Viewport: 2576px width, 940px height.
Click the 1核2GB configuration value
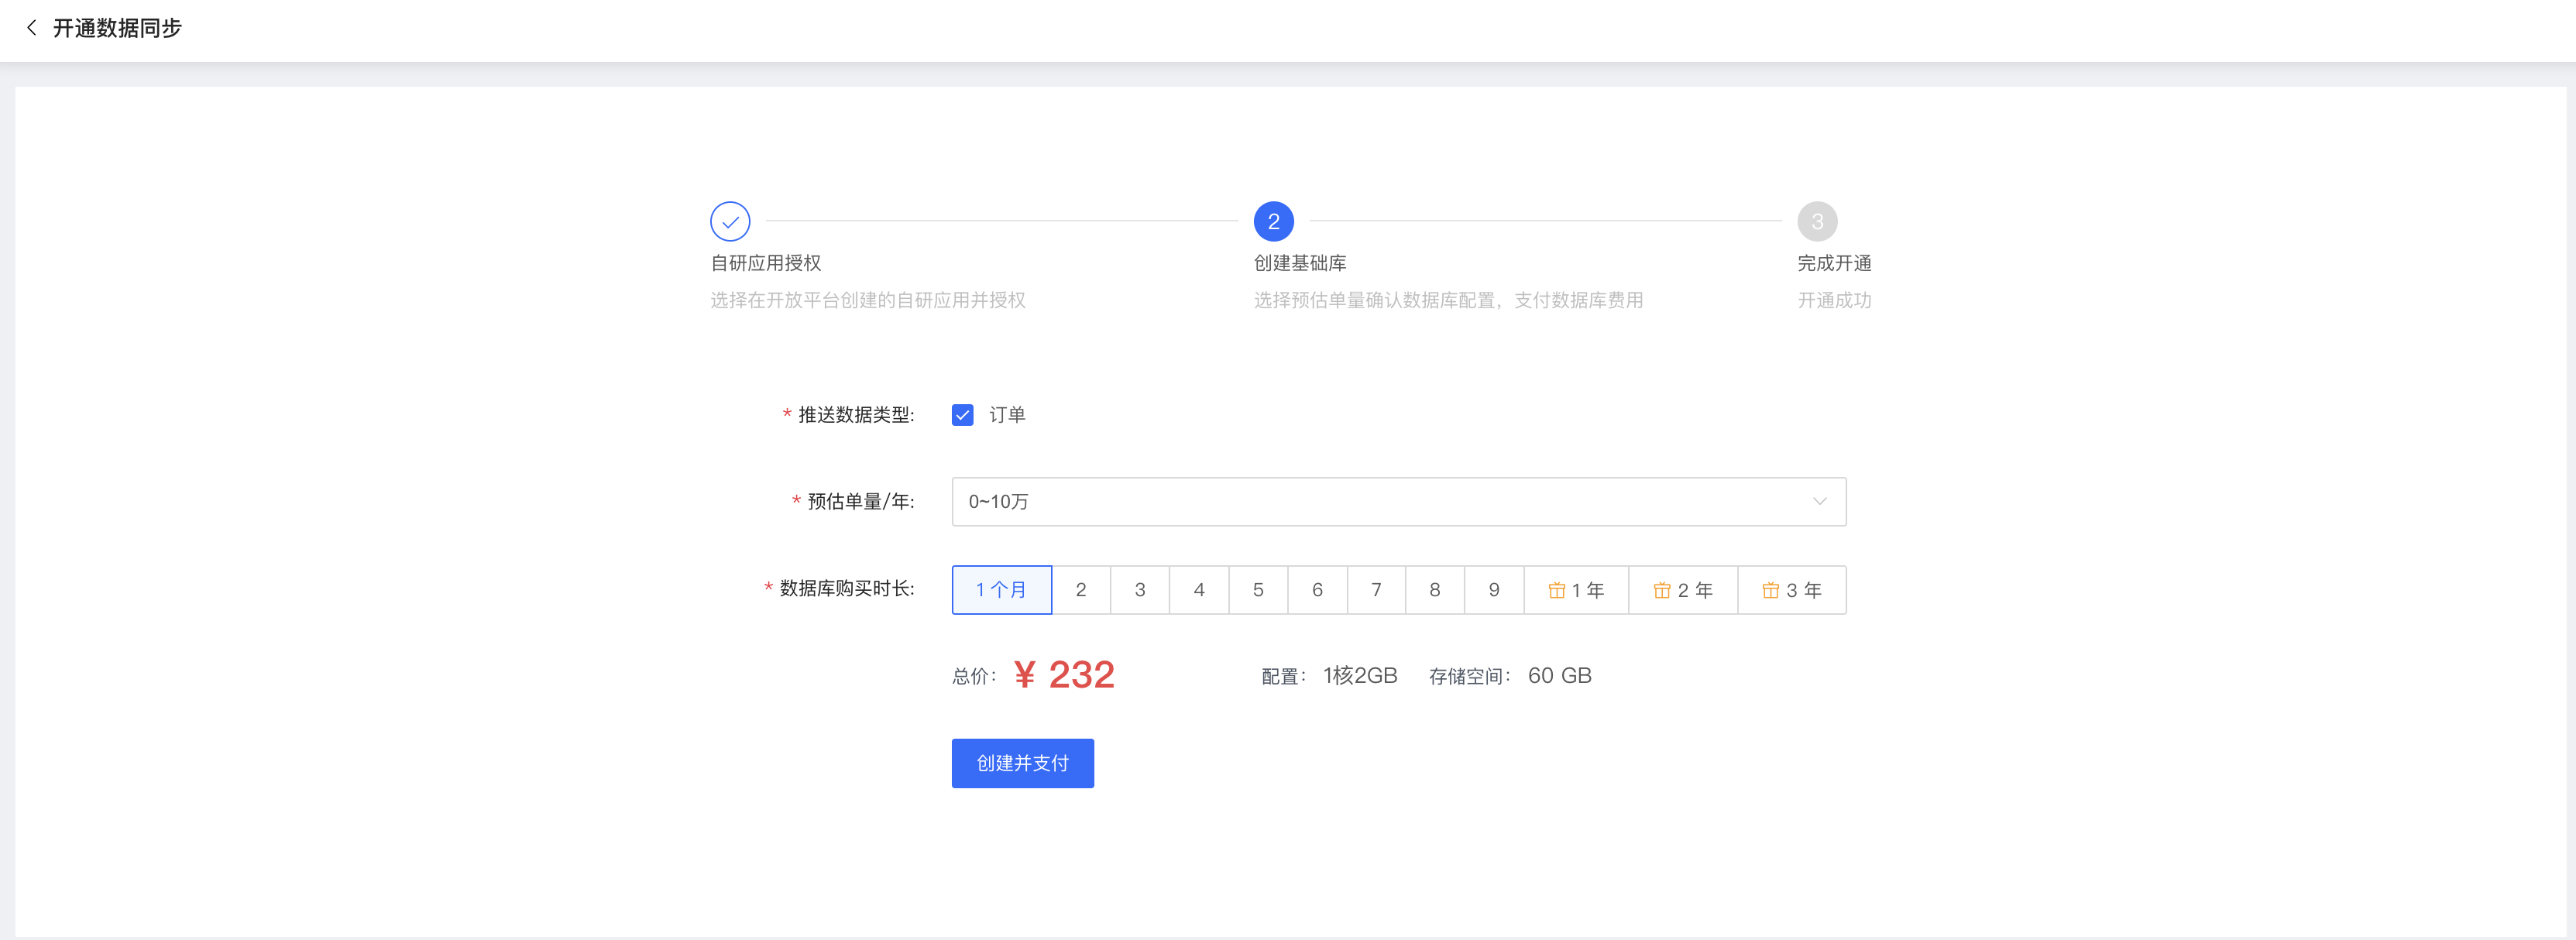1360,676
